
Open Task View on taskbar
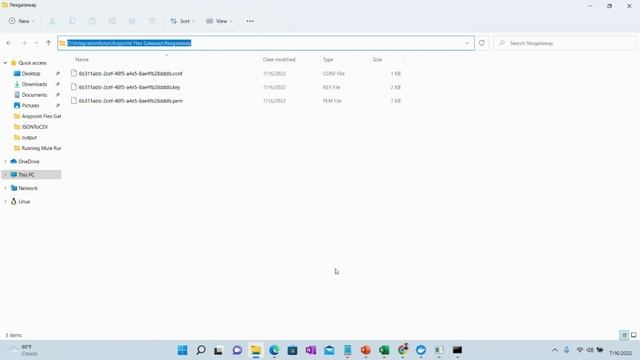219,350
